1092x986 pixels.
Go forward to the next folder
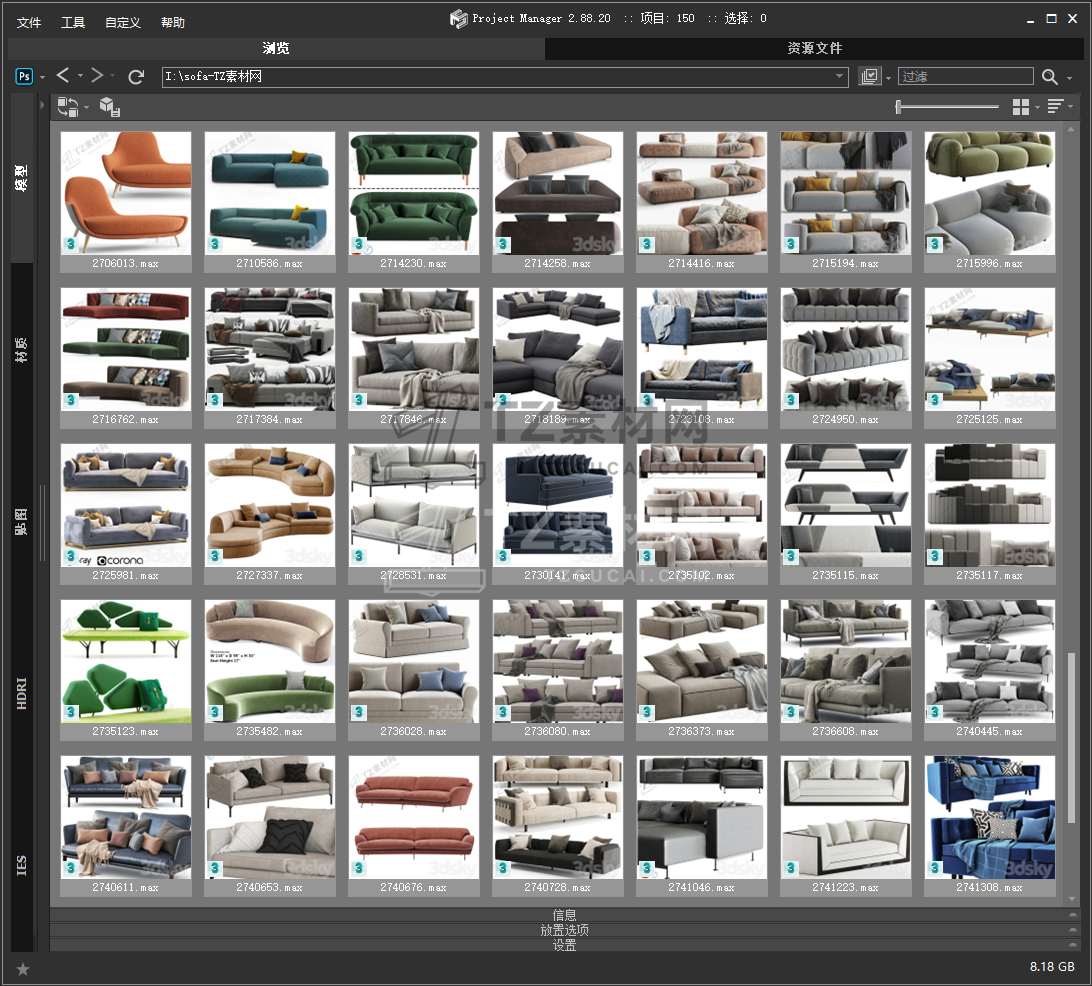[x=97, y=76]
